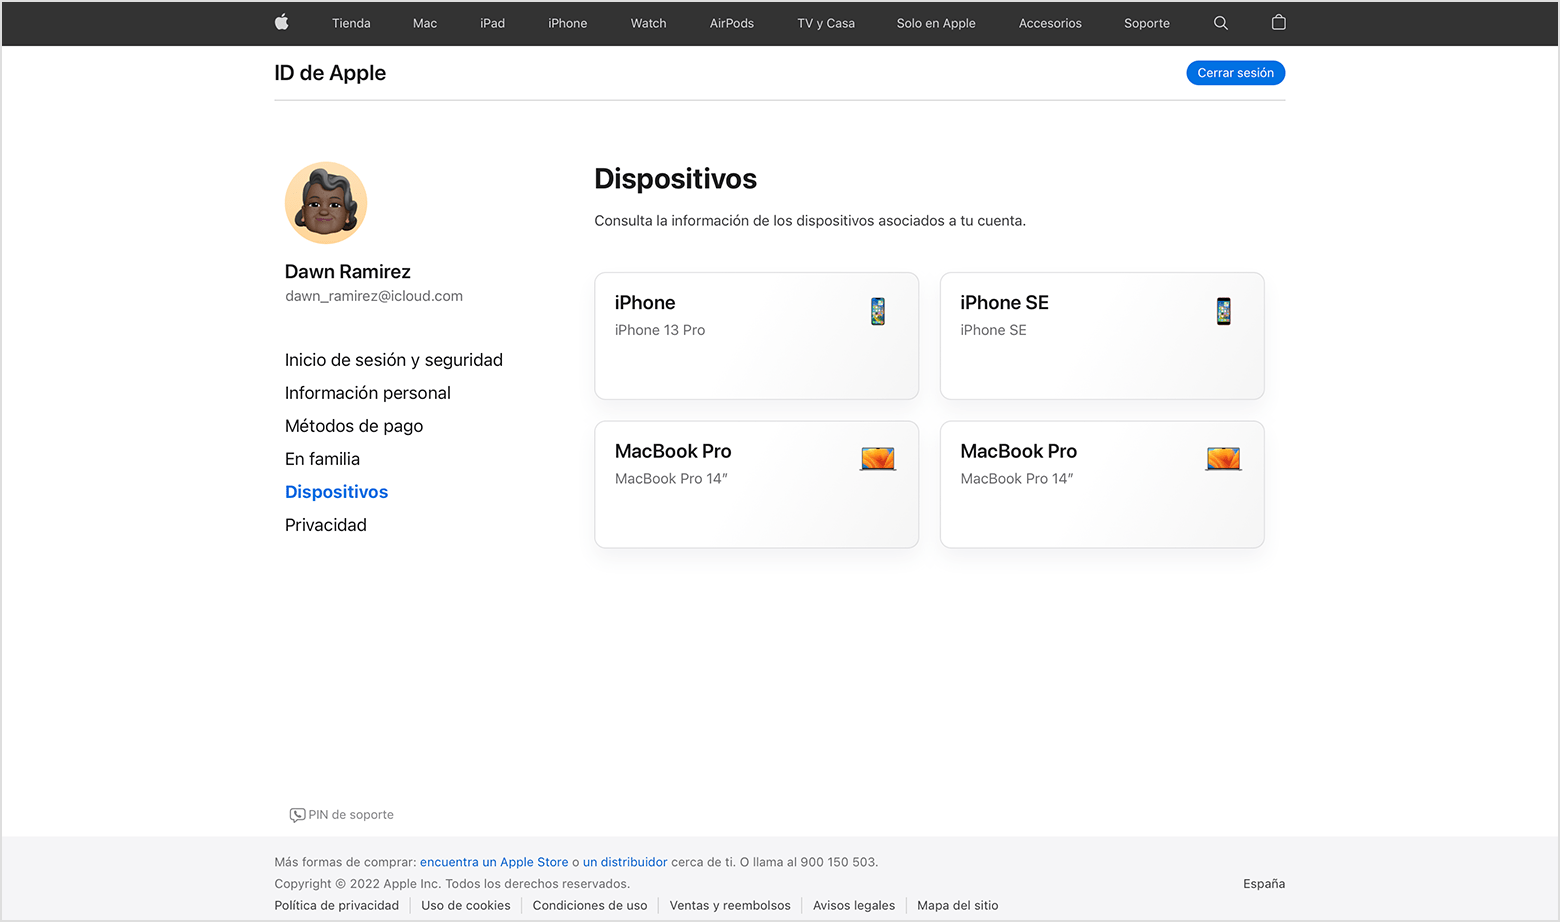Click Dawn Ramirez's memoji avatar
Screen dimensions: 1560x922
[x=326, y=203]
